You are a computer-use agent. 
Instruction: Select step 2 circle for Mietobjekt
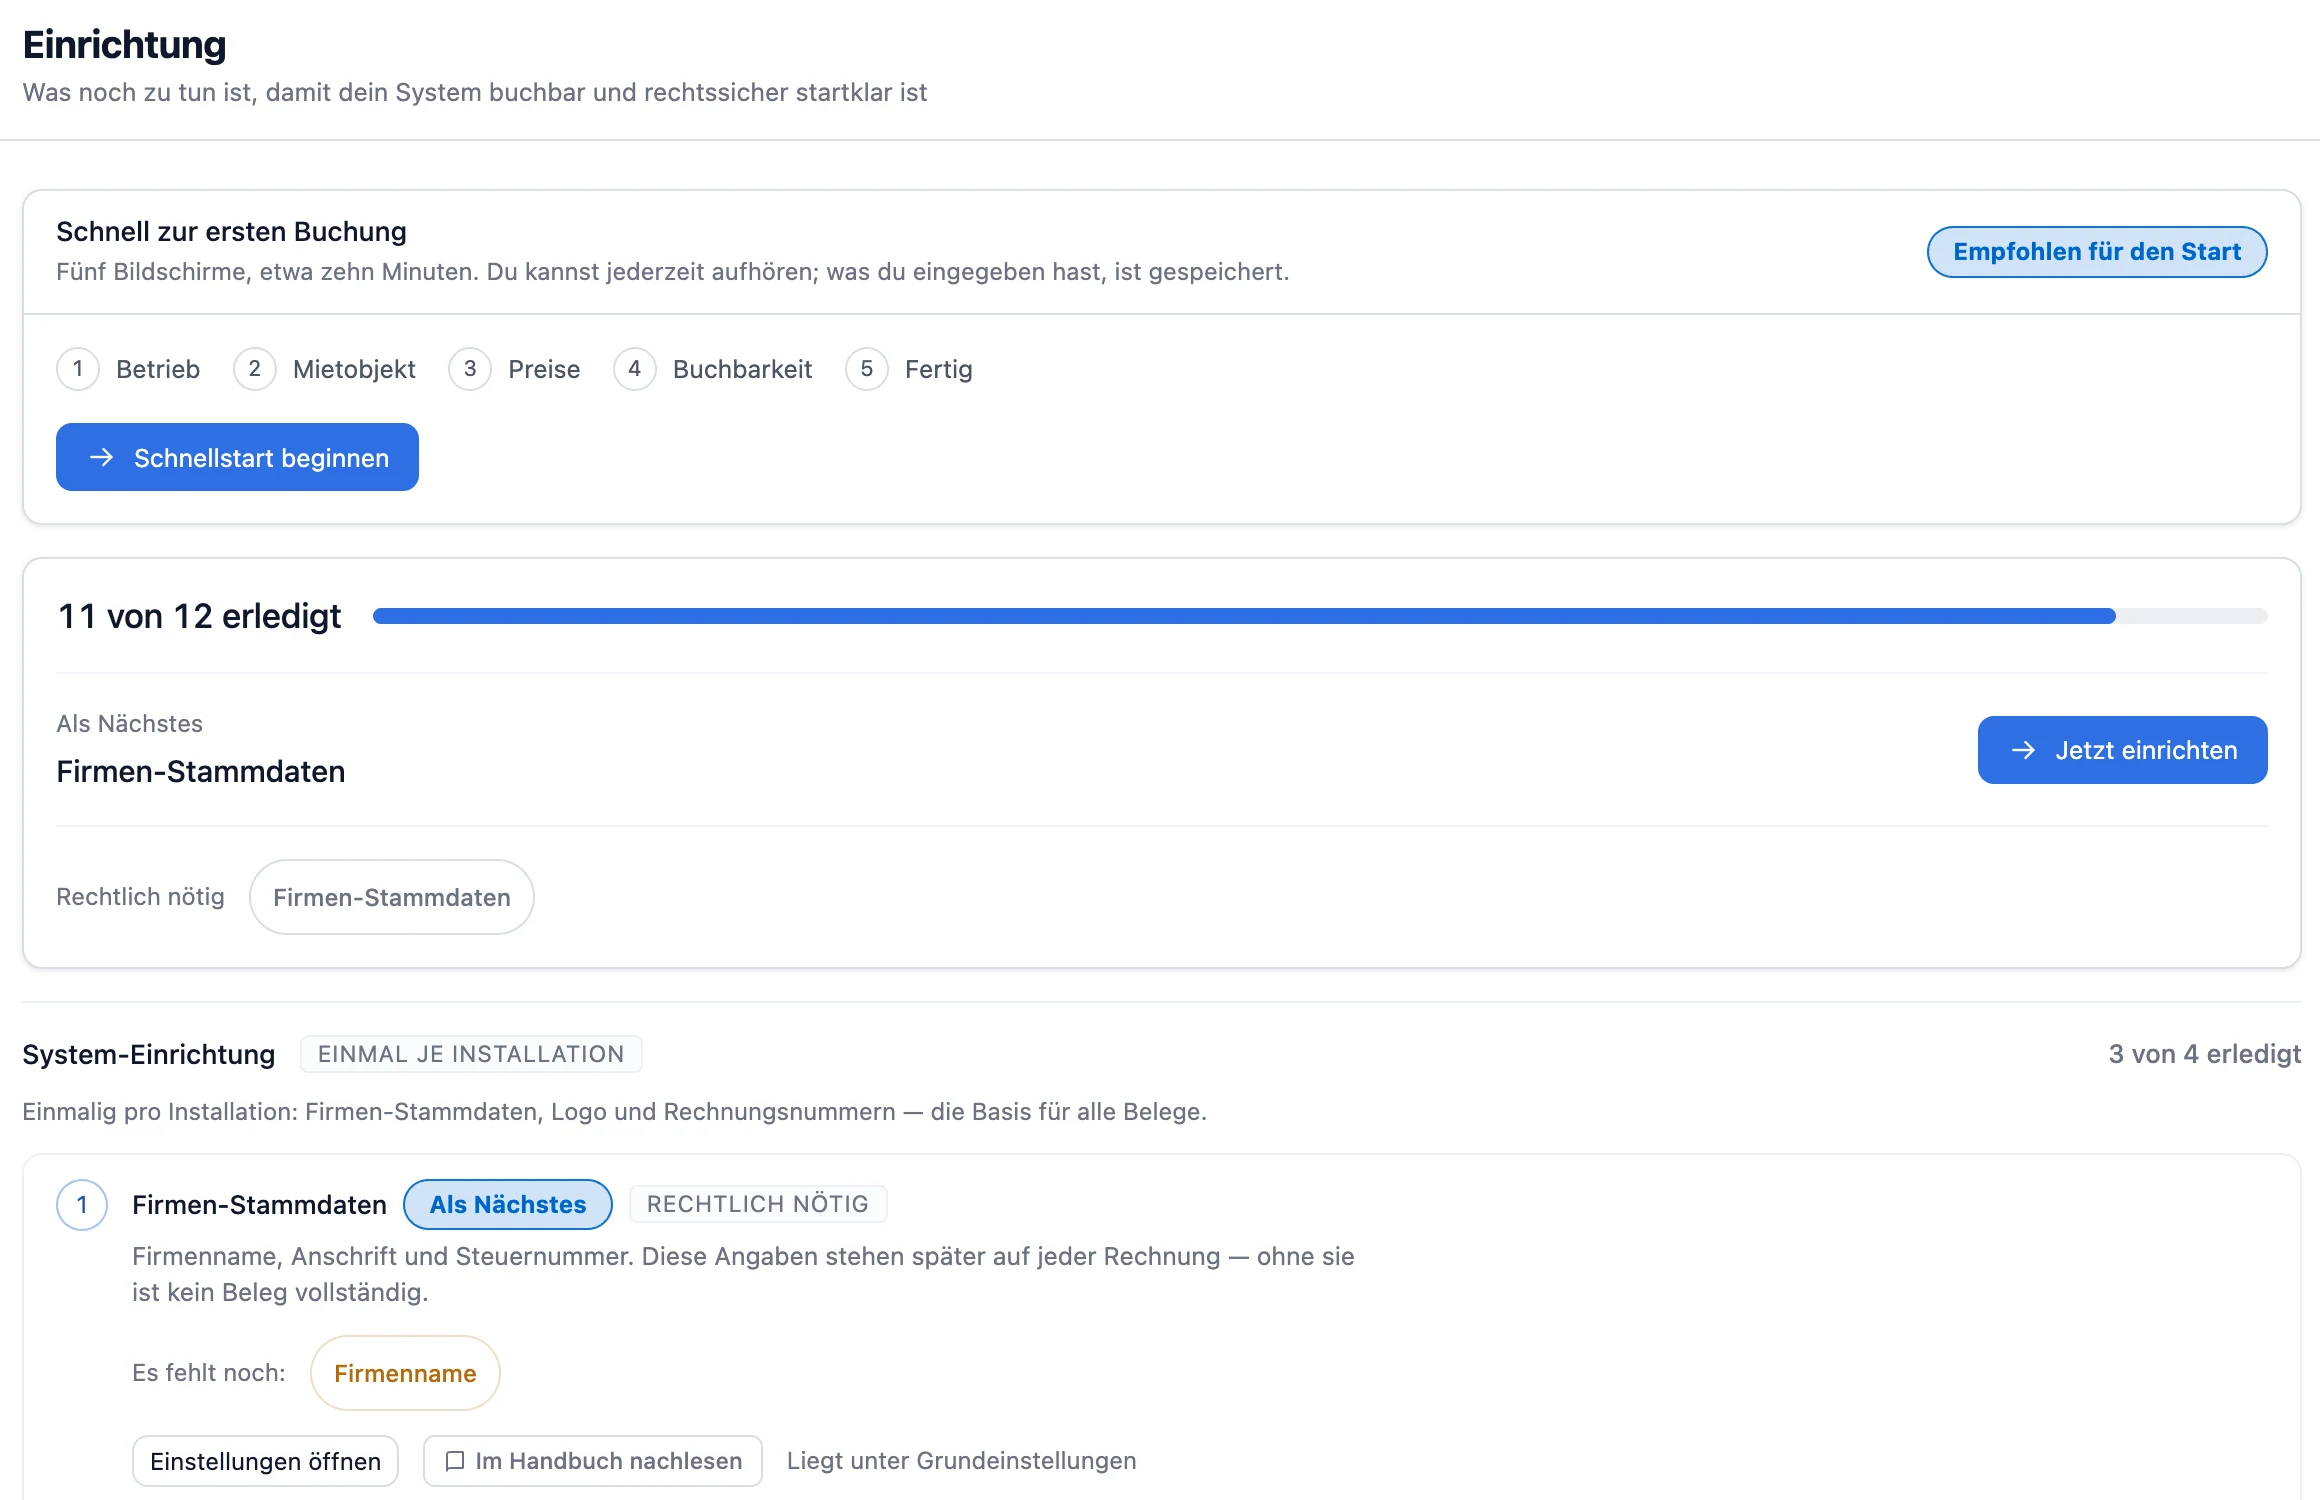pyautogui.click(x=255, y=369)
